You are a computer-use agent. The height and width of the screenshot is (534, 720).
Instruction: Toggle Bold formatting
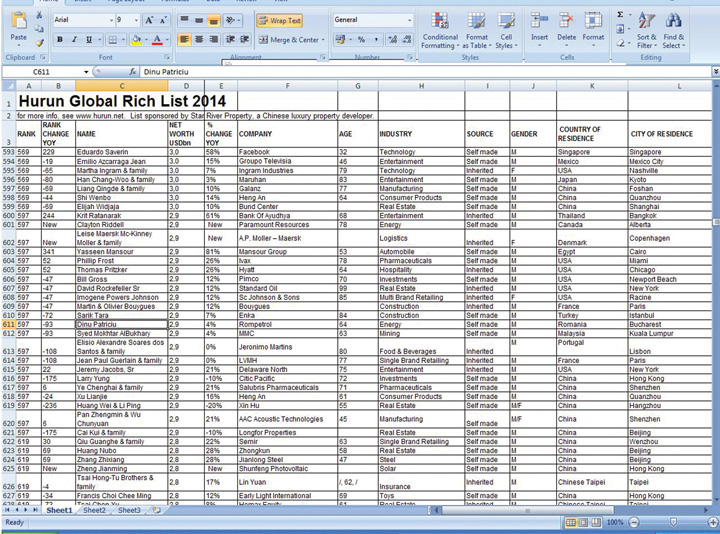pyautogui.click(x=60, y=40)
